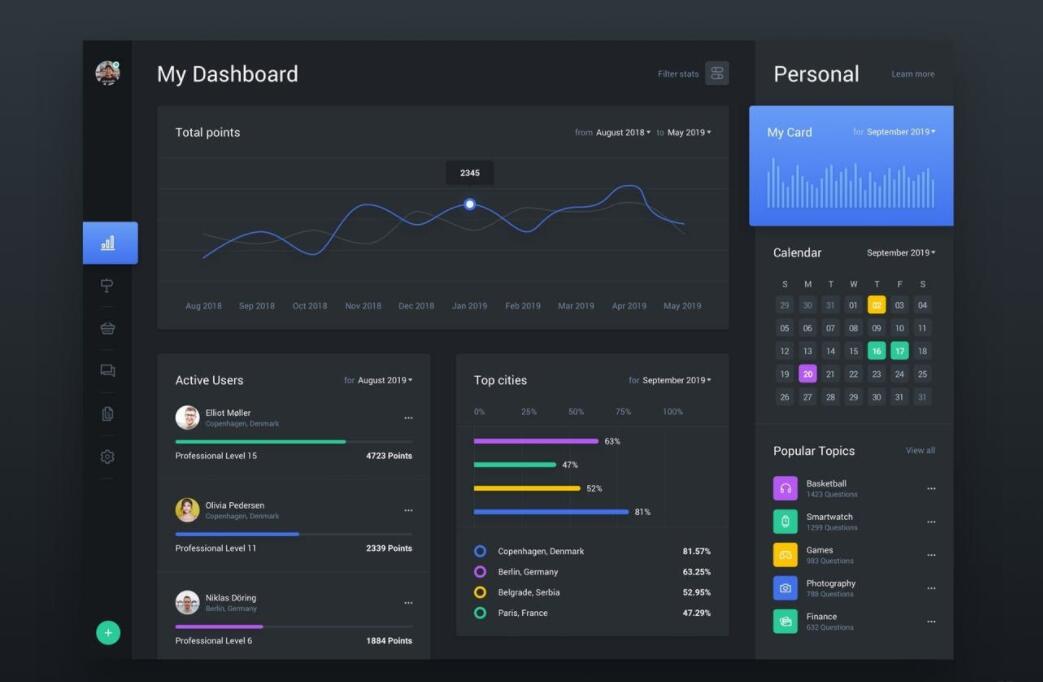
Task: Expand the 'August 2018' from-date dropdown
Action: pos(623,132)
